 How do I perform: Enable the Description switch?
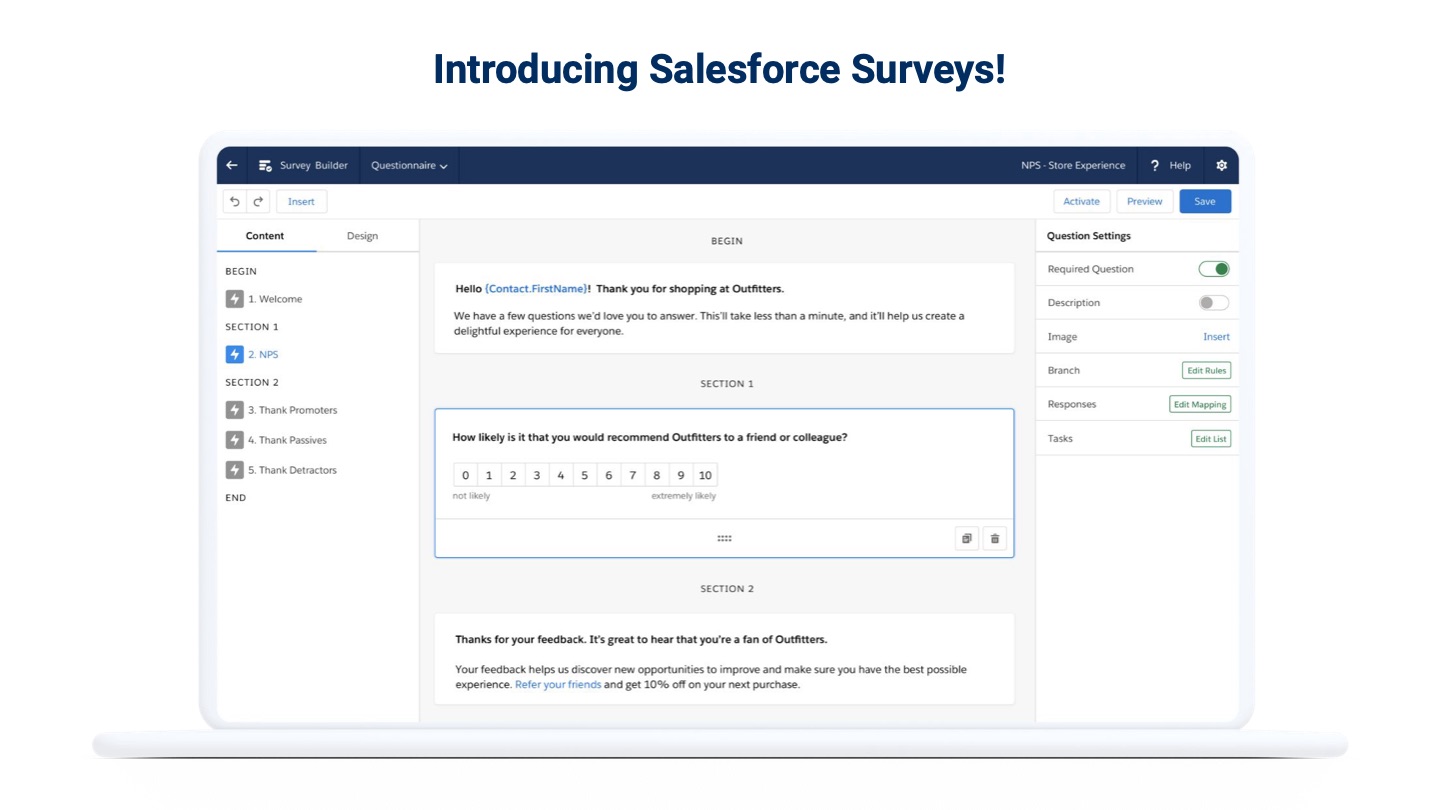(1214, 303)
